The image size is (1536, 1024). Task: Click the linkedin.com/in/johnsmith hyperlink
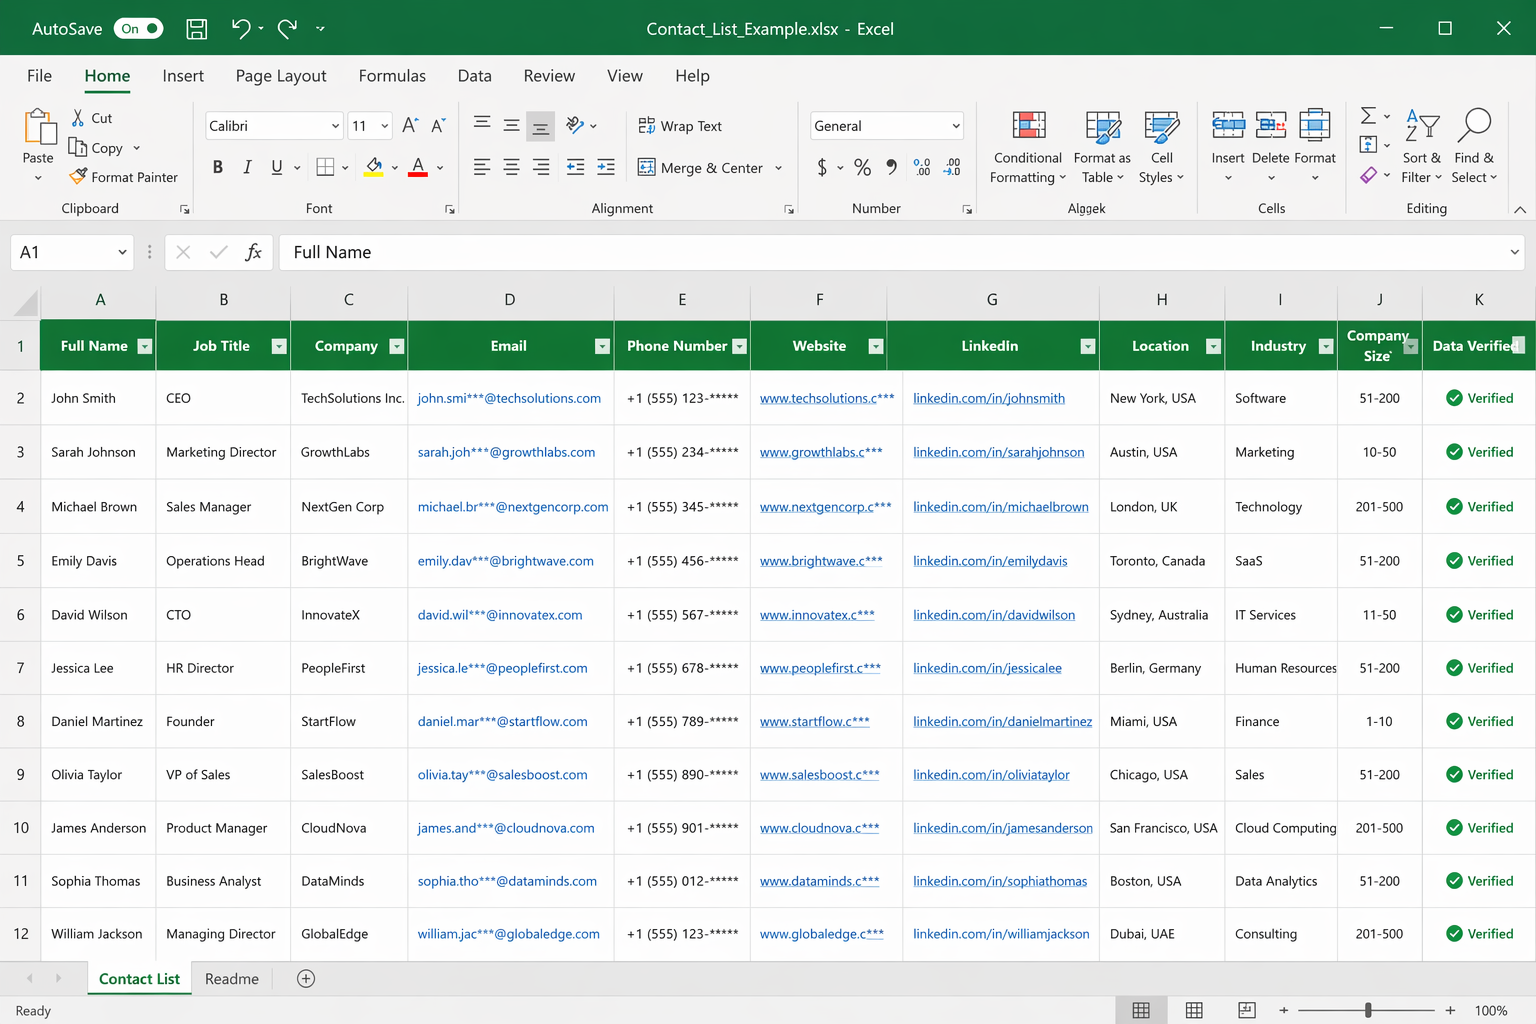click(x=988, y=397)
